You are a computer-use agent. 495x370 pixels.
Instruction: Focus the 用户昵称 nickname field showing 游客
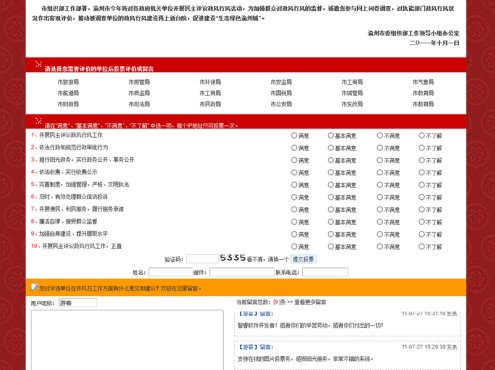pos(77,303)
